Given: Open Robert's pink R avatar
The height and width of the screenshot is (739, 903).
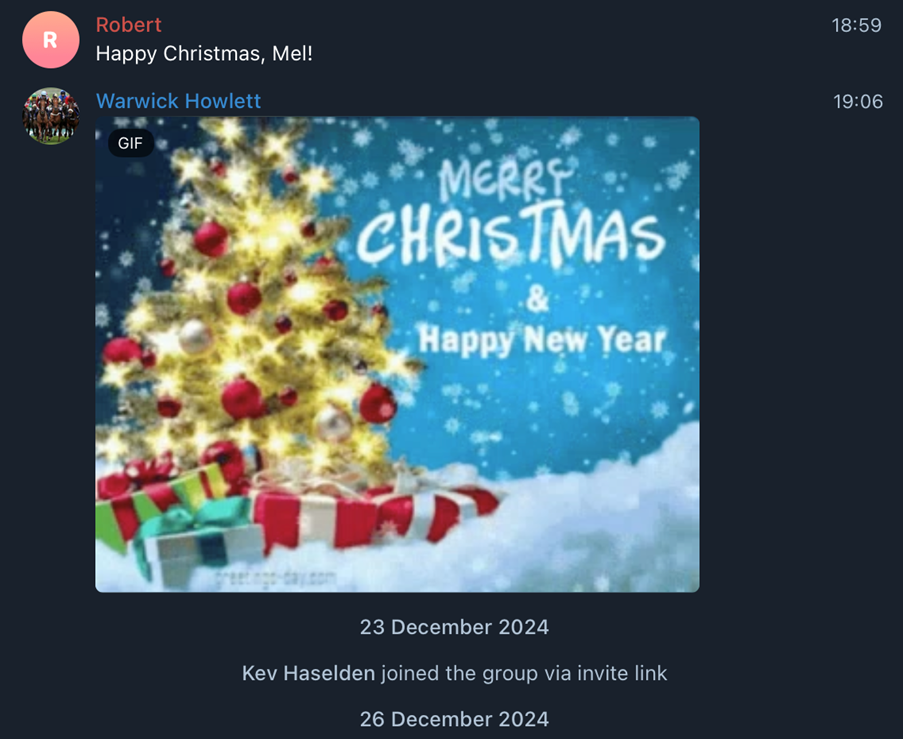Looking at the screenshot, I should [x=51, y=40].
